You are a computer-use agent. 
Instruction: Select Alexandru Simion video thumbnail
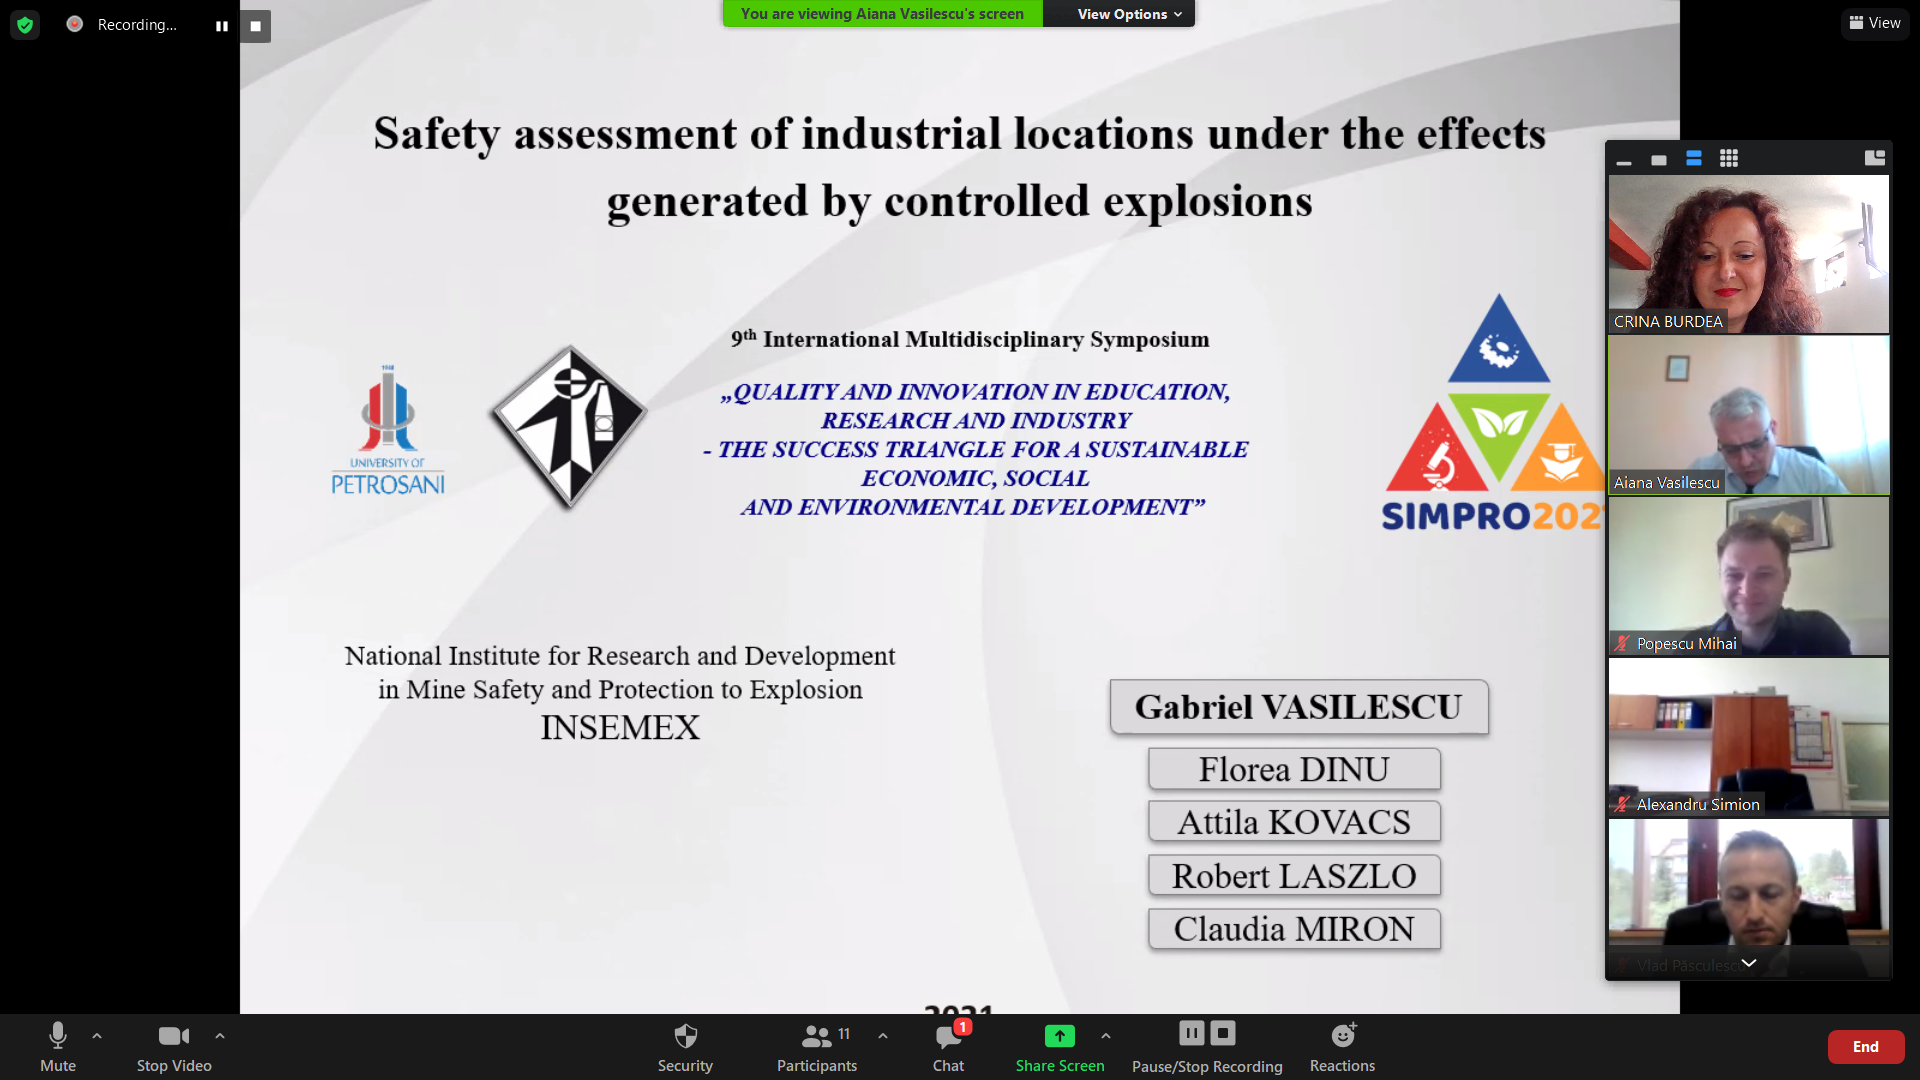pyautogui.click(x=1748, y=737)
